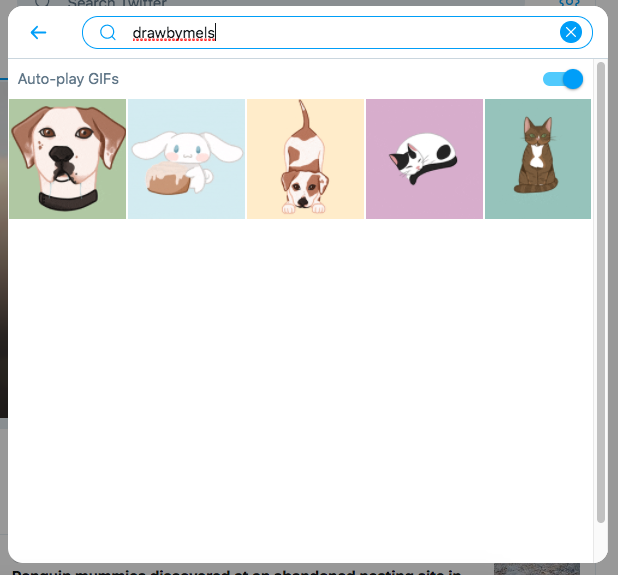Click the magnifier icon in GIF search
This screenshot has width=618, height=575.
pos(107,32)
